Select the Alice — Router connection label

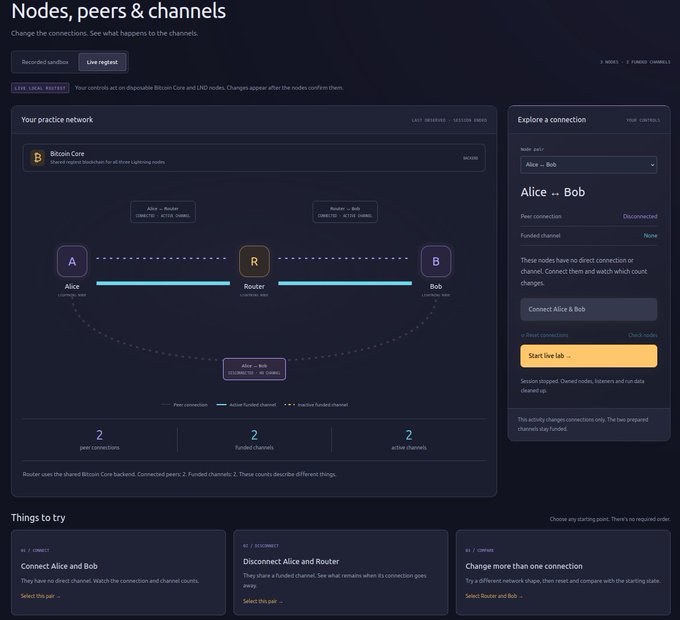pyautogui.click(x=163, y=212)
